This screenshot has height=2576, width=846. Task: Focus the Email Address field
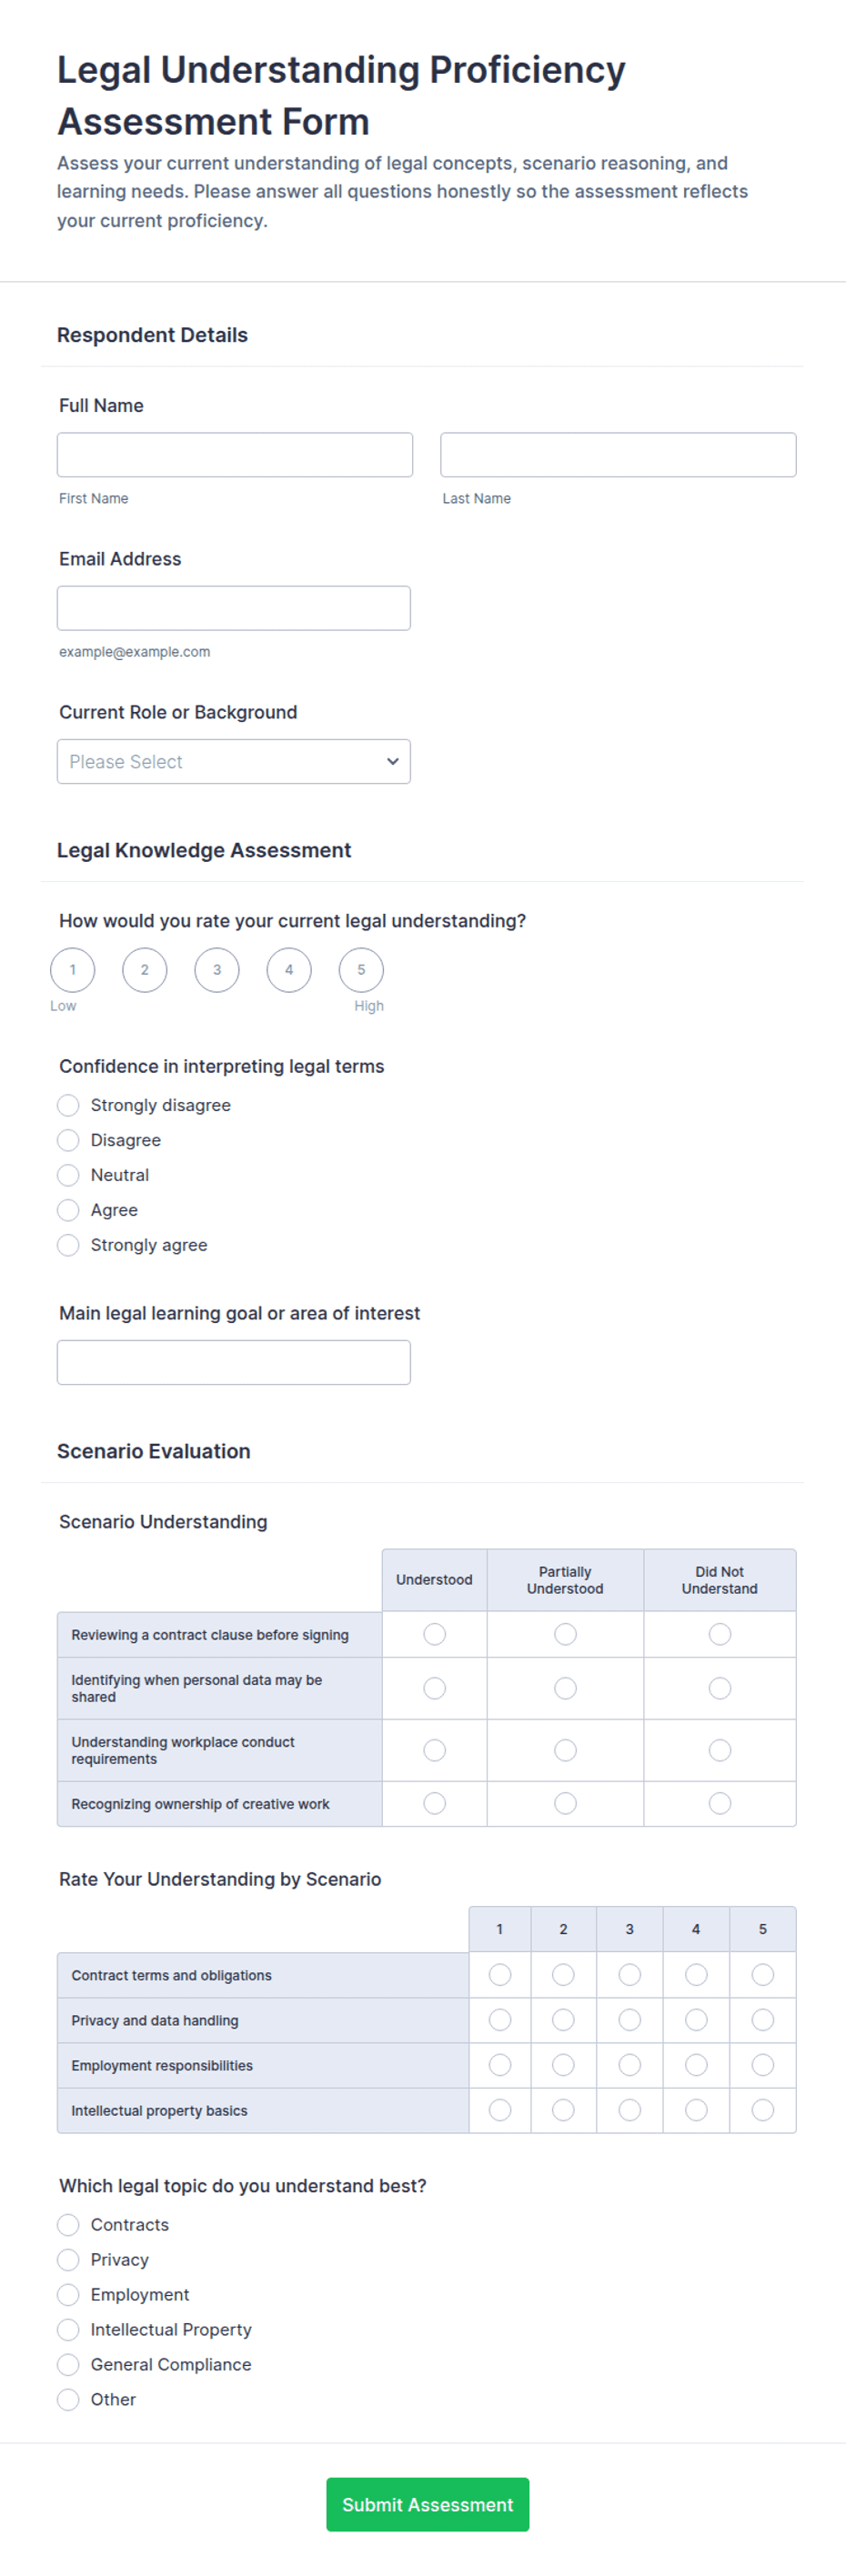[x=233, y=608]
